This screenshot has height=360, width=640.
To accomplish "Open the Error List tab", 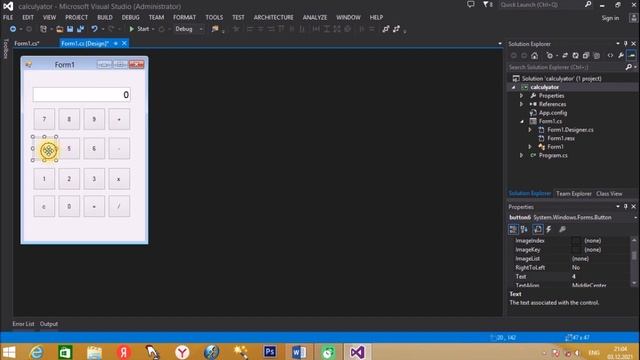I will 23,324.
